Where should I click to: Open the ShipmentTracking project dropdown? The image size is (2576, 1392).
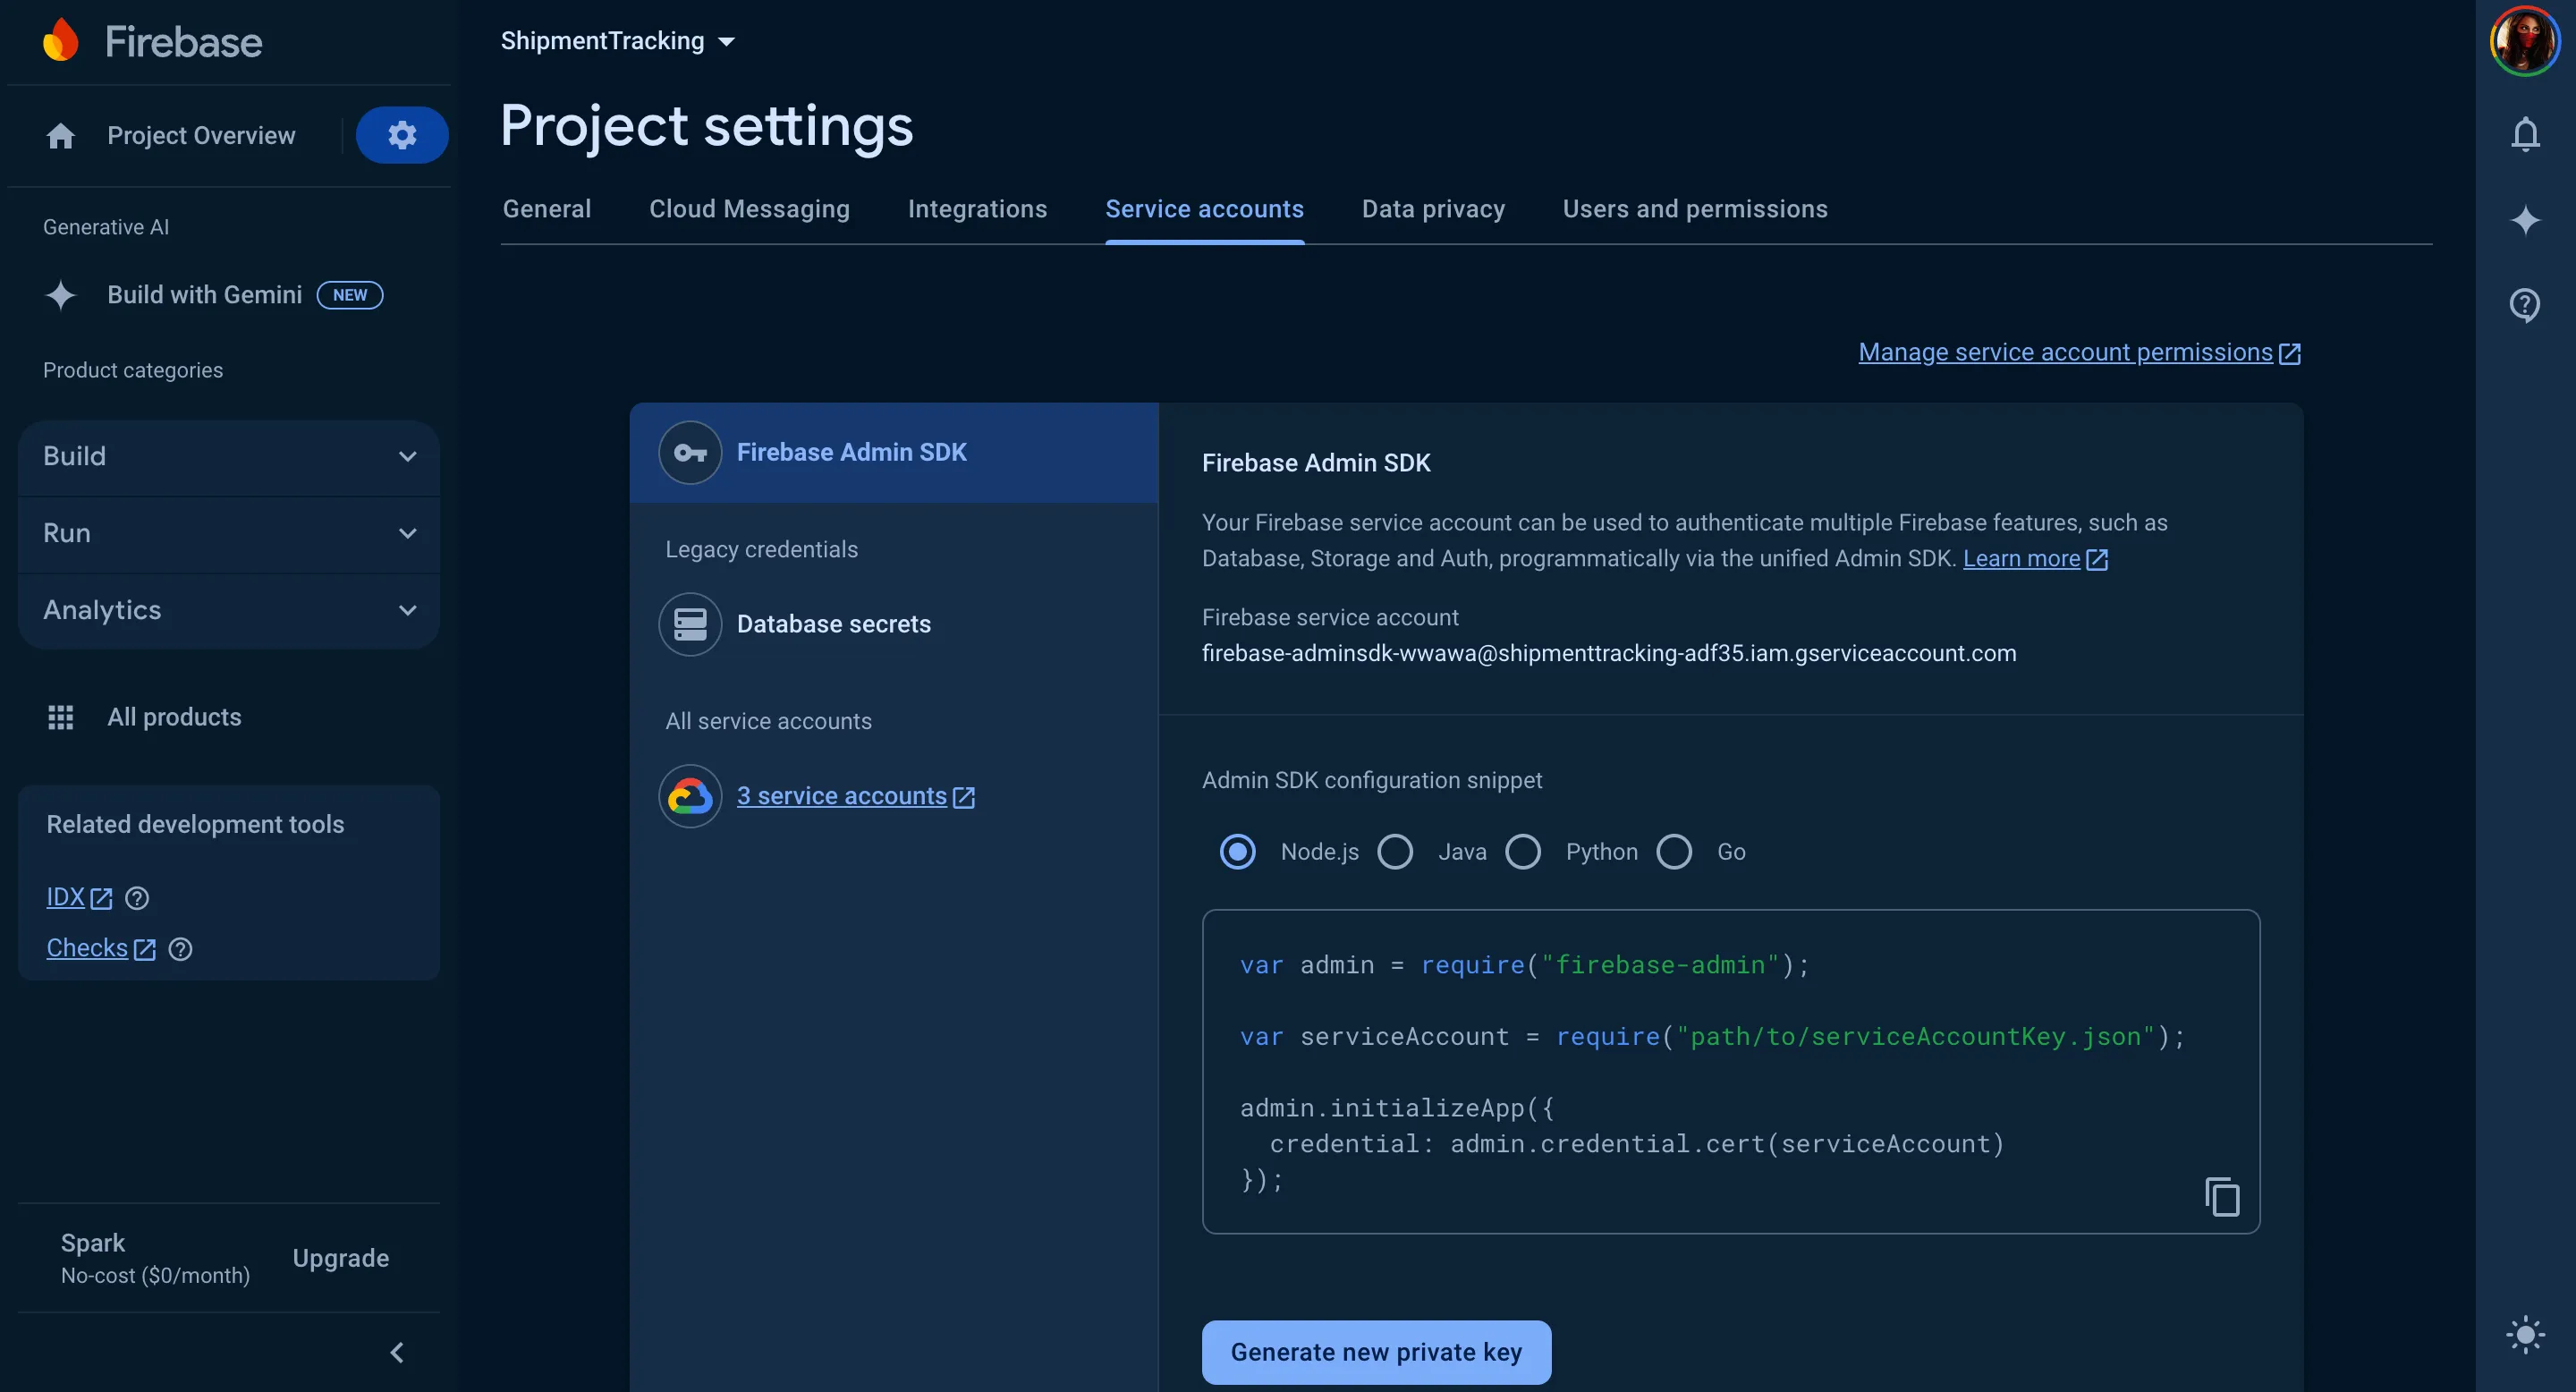pos(618,41)
